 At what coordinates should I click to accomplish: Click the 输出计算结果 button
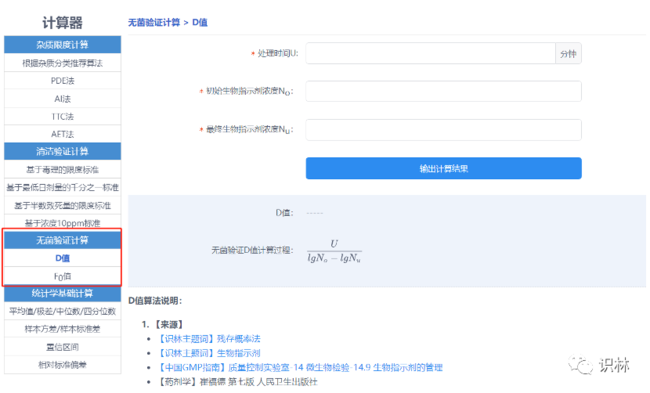pyautogui.click(x=444, y=168)
